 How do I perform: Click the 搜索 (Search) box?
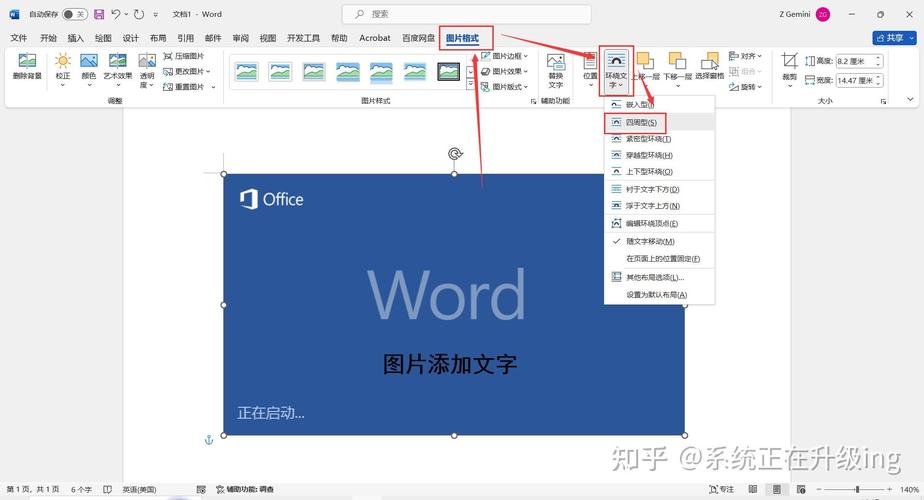(467, 14)
